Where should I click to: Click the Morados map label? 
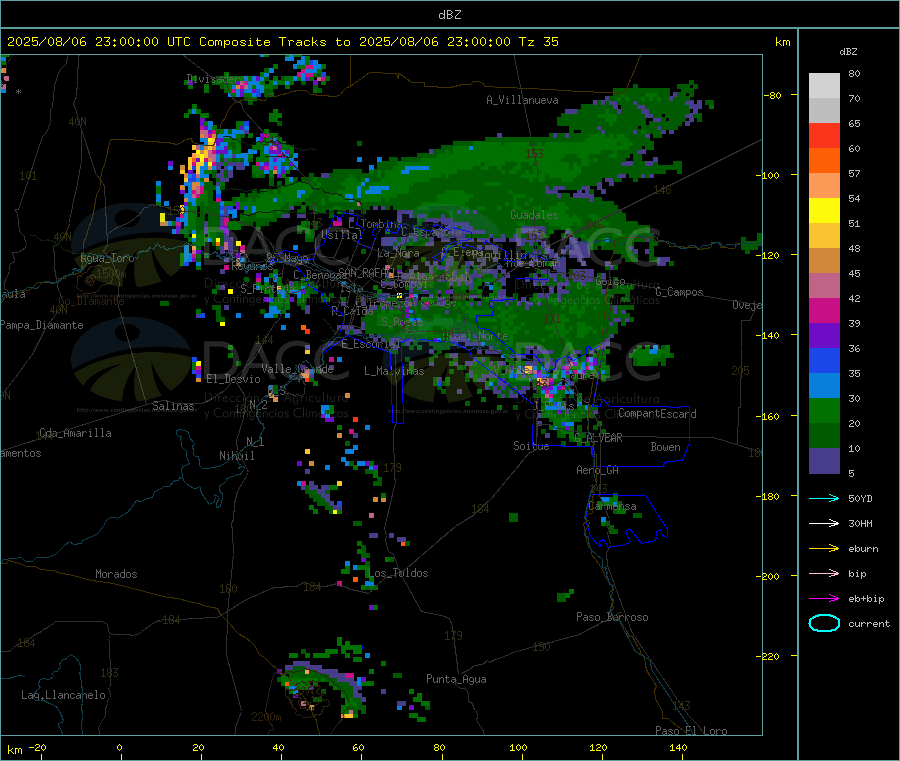(116, 574)
